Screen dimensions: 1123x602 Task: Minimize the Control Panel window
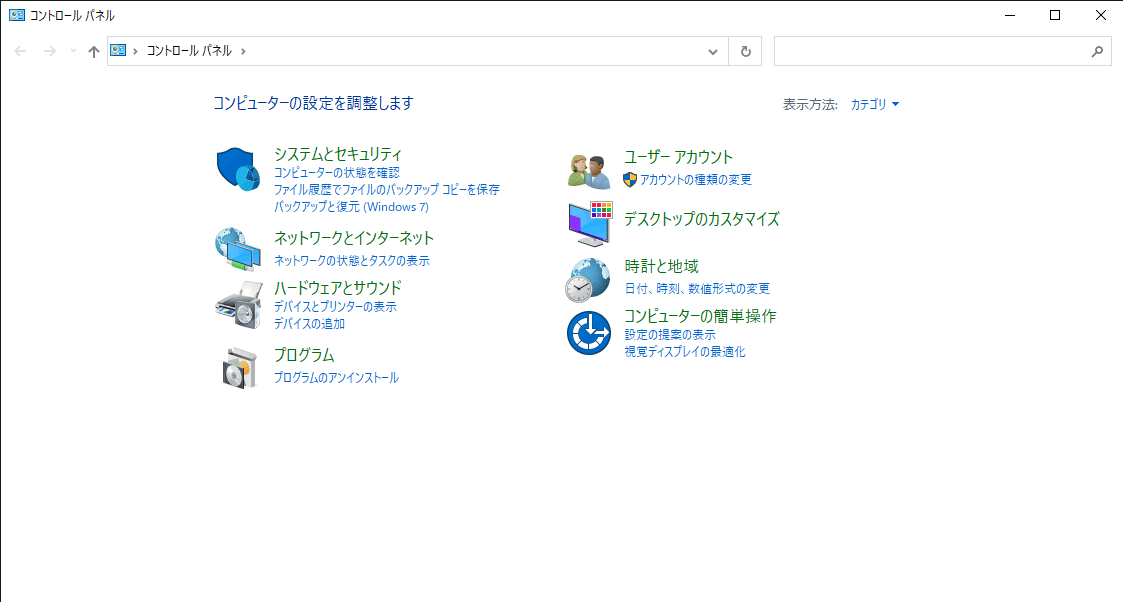[1010, 15]
